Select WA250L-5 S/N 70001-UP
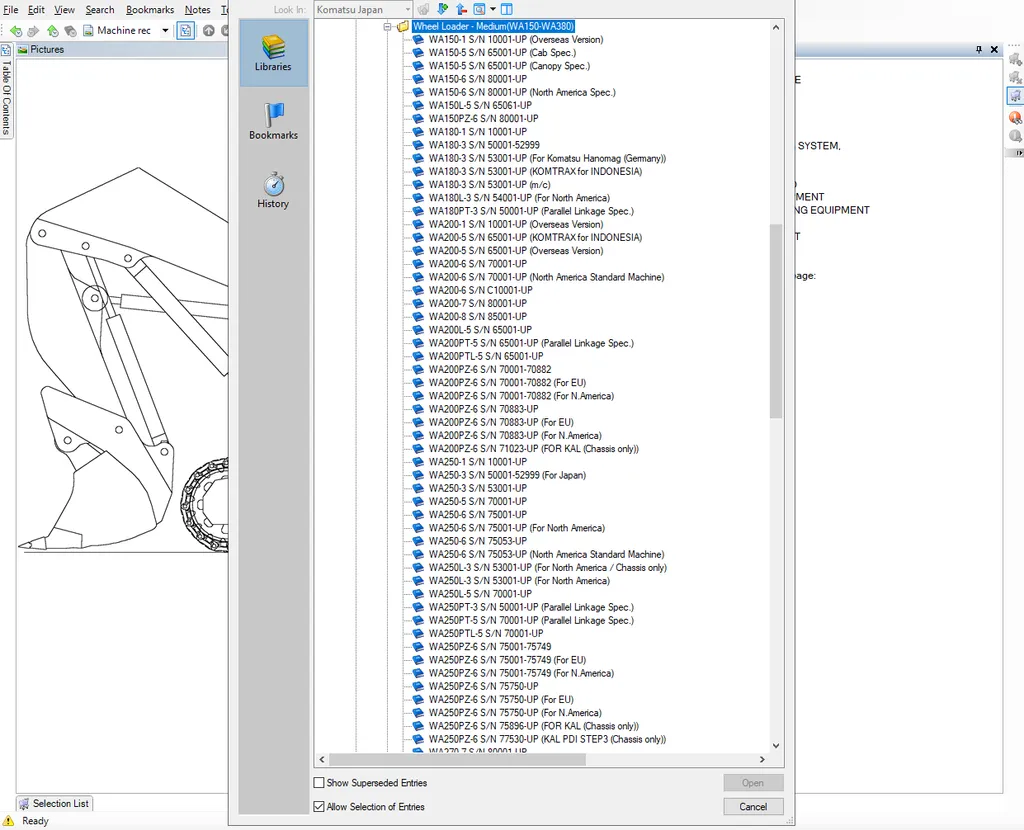The height and width of the screenshot is (830, 1024). (x=480, y=594)
